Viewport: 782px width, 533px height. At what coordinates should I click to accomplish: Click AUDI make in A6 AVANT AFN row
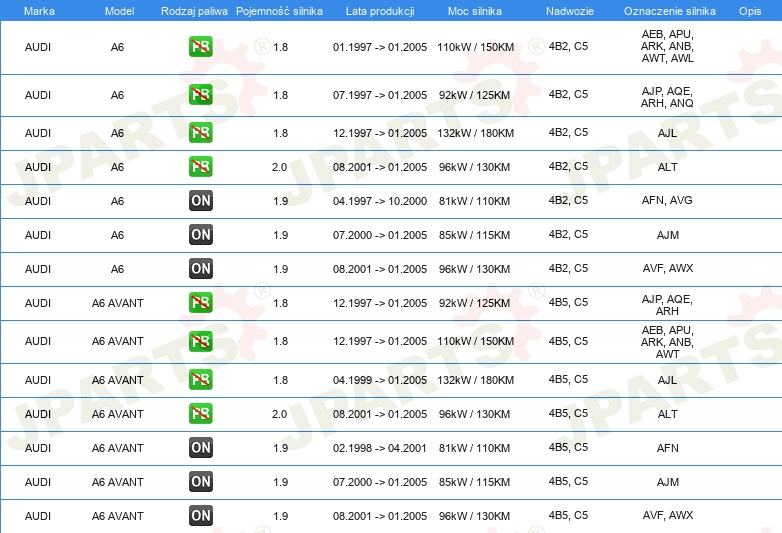(38, 448)
